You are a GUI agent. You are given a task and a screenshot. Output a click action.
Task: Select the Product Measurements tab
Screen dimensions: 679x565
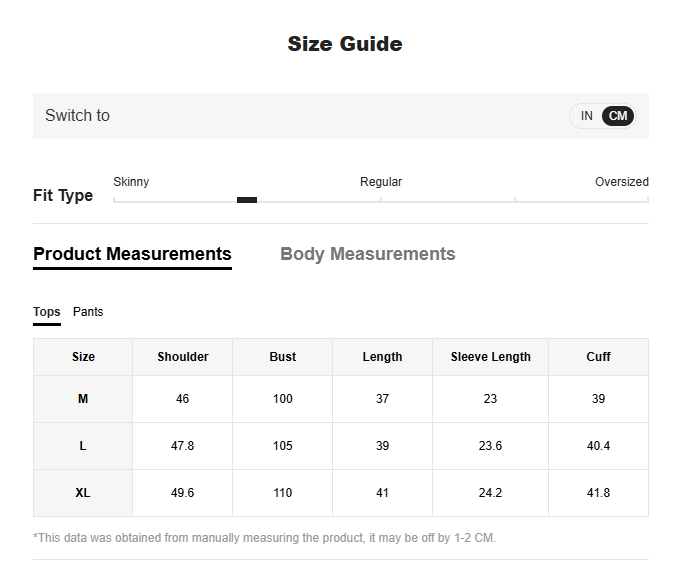point(132,254)
